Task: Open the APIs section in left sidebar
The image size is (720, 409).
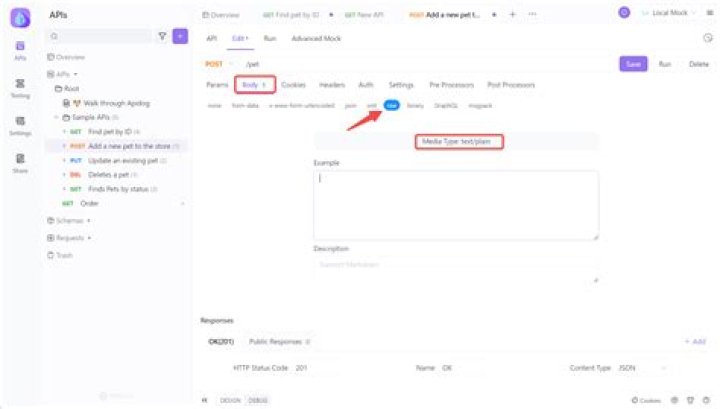Action: 20,50
